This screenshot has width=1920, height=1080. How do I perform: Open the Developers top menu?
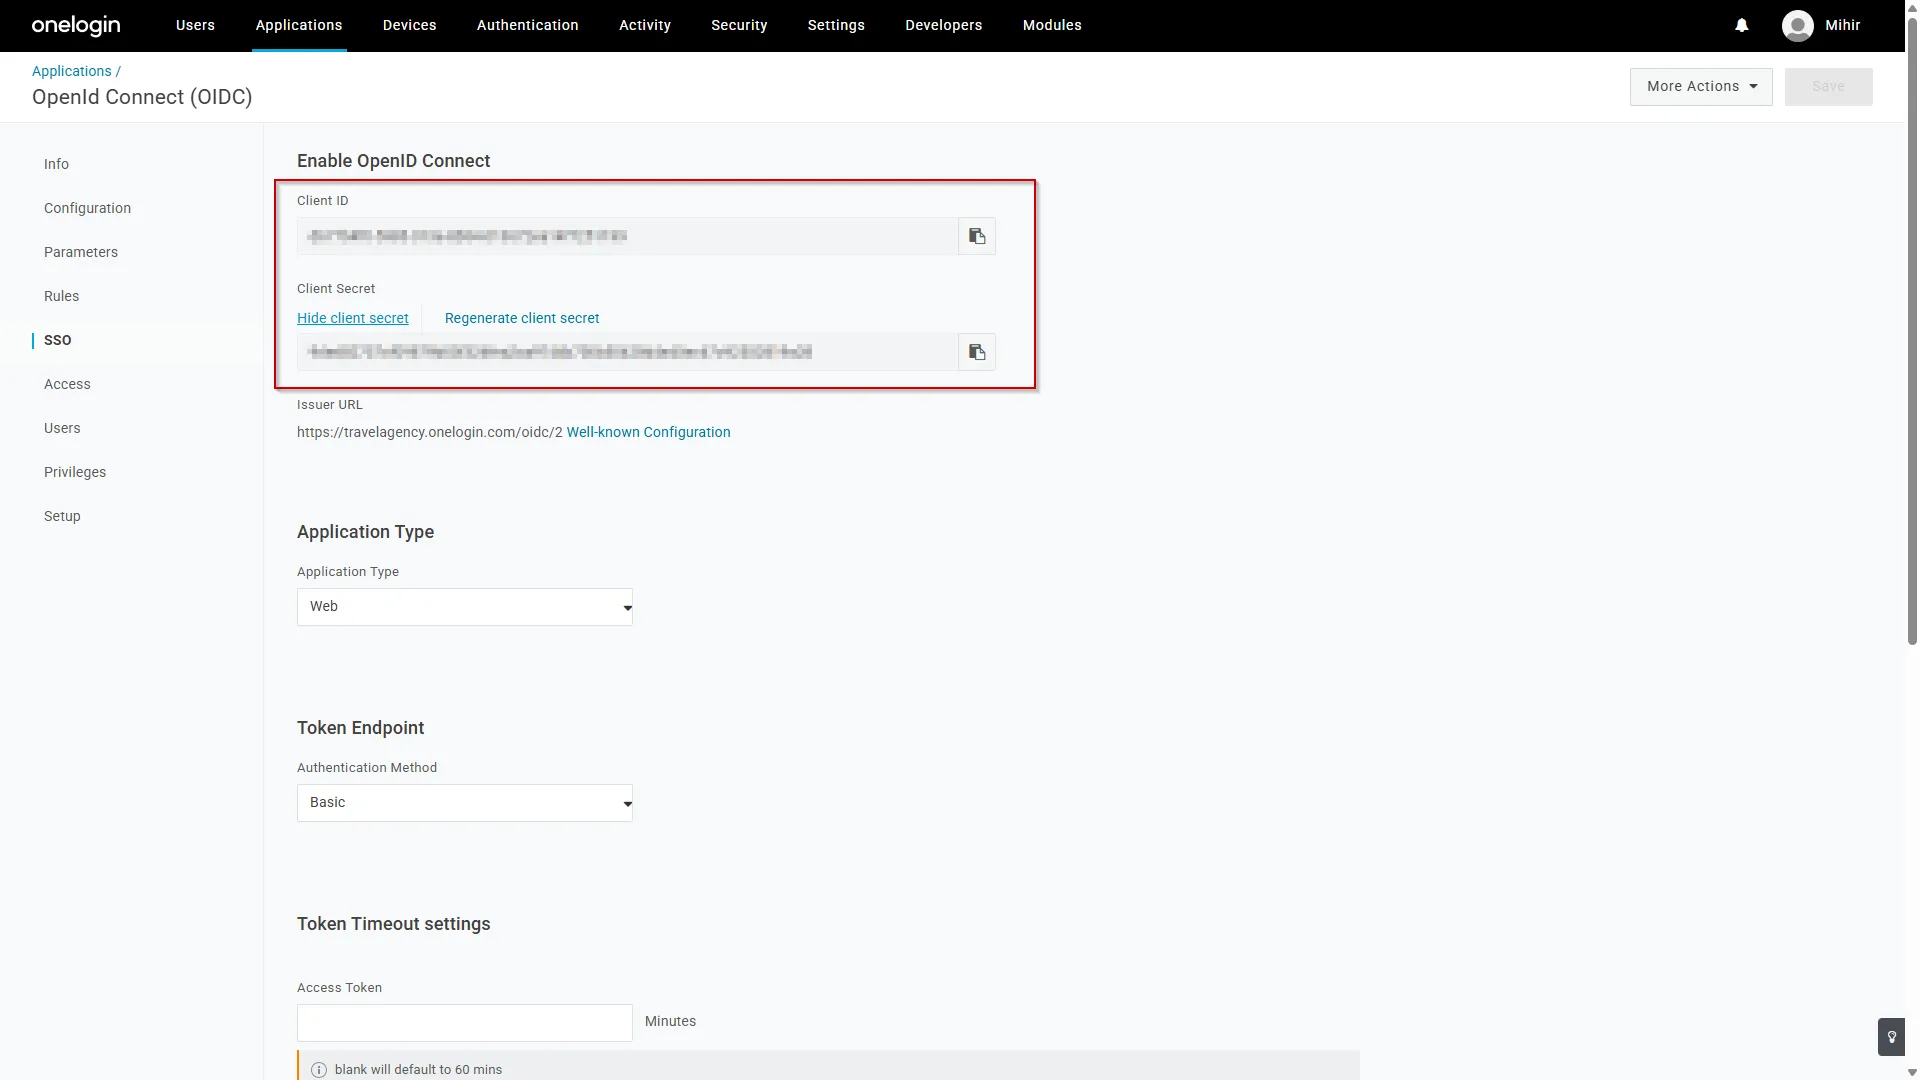tap(944, 25)
